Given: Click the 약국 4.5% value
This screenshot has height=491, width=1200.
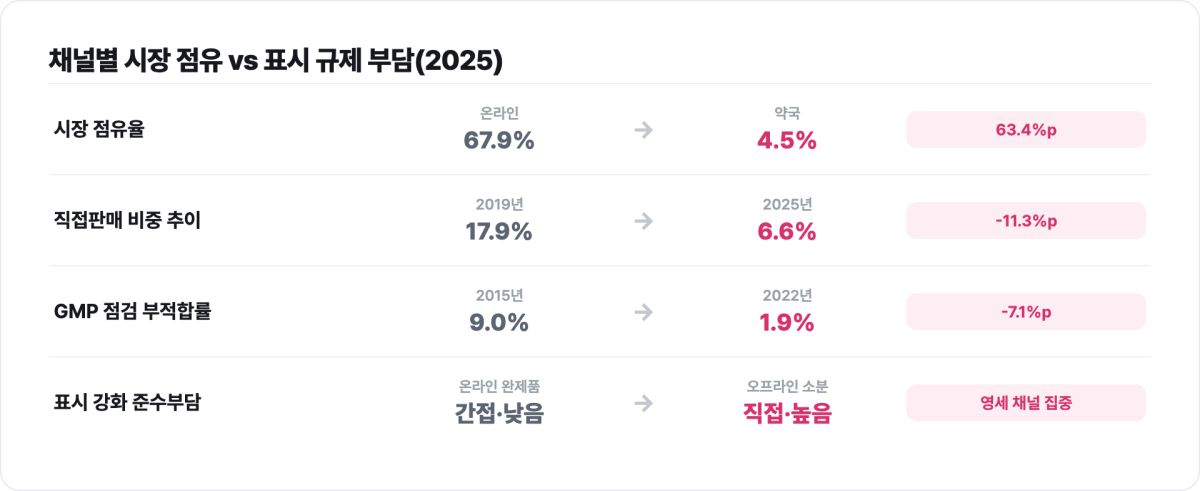Looking at the screenshot, I should click(787, 140).
